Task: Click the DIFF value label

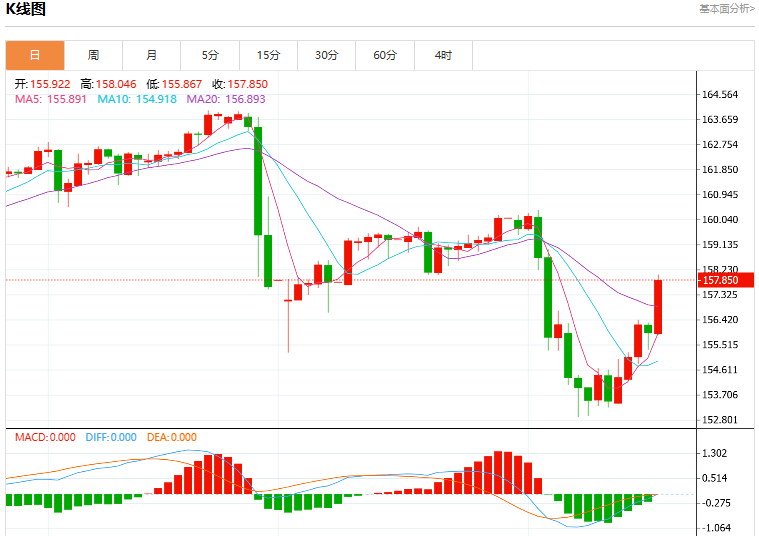Action: 111,437
